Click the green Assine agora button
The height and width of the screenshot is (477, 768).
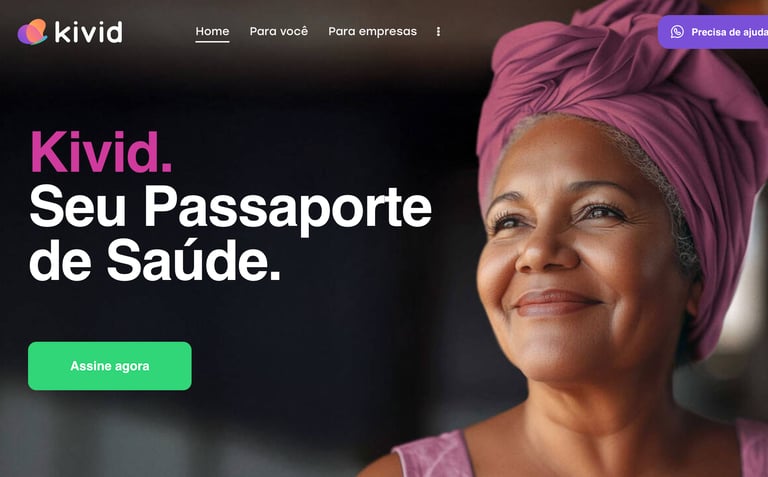[x=110, y=366]
